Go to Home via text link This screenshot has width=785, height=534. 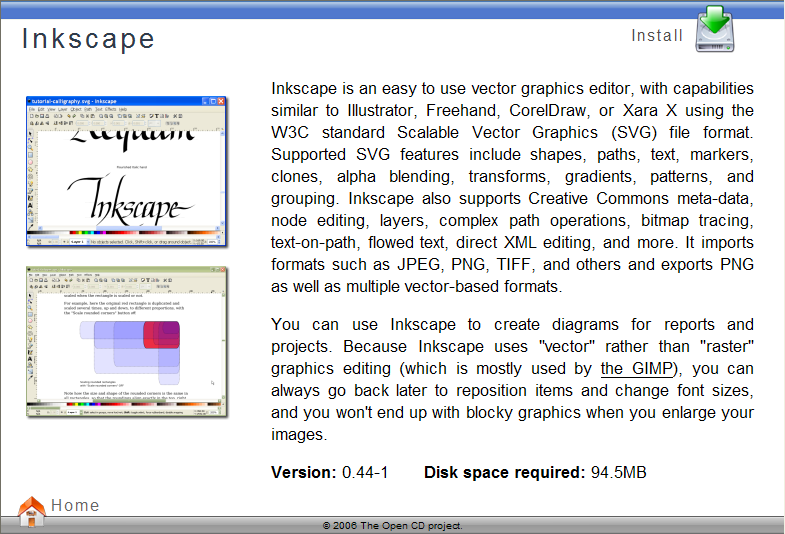[75, 505]
